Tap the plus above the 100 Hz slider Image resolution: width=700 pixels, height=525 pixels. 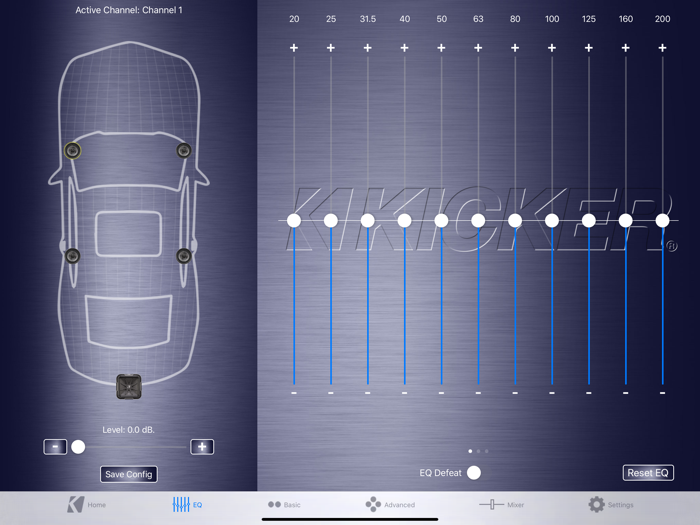tap(552, 48)
